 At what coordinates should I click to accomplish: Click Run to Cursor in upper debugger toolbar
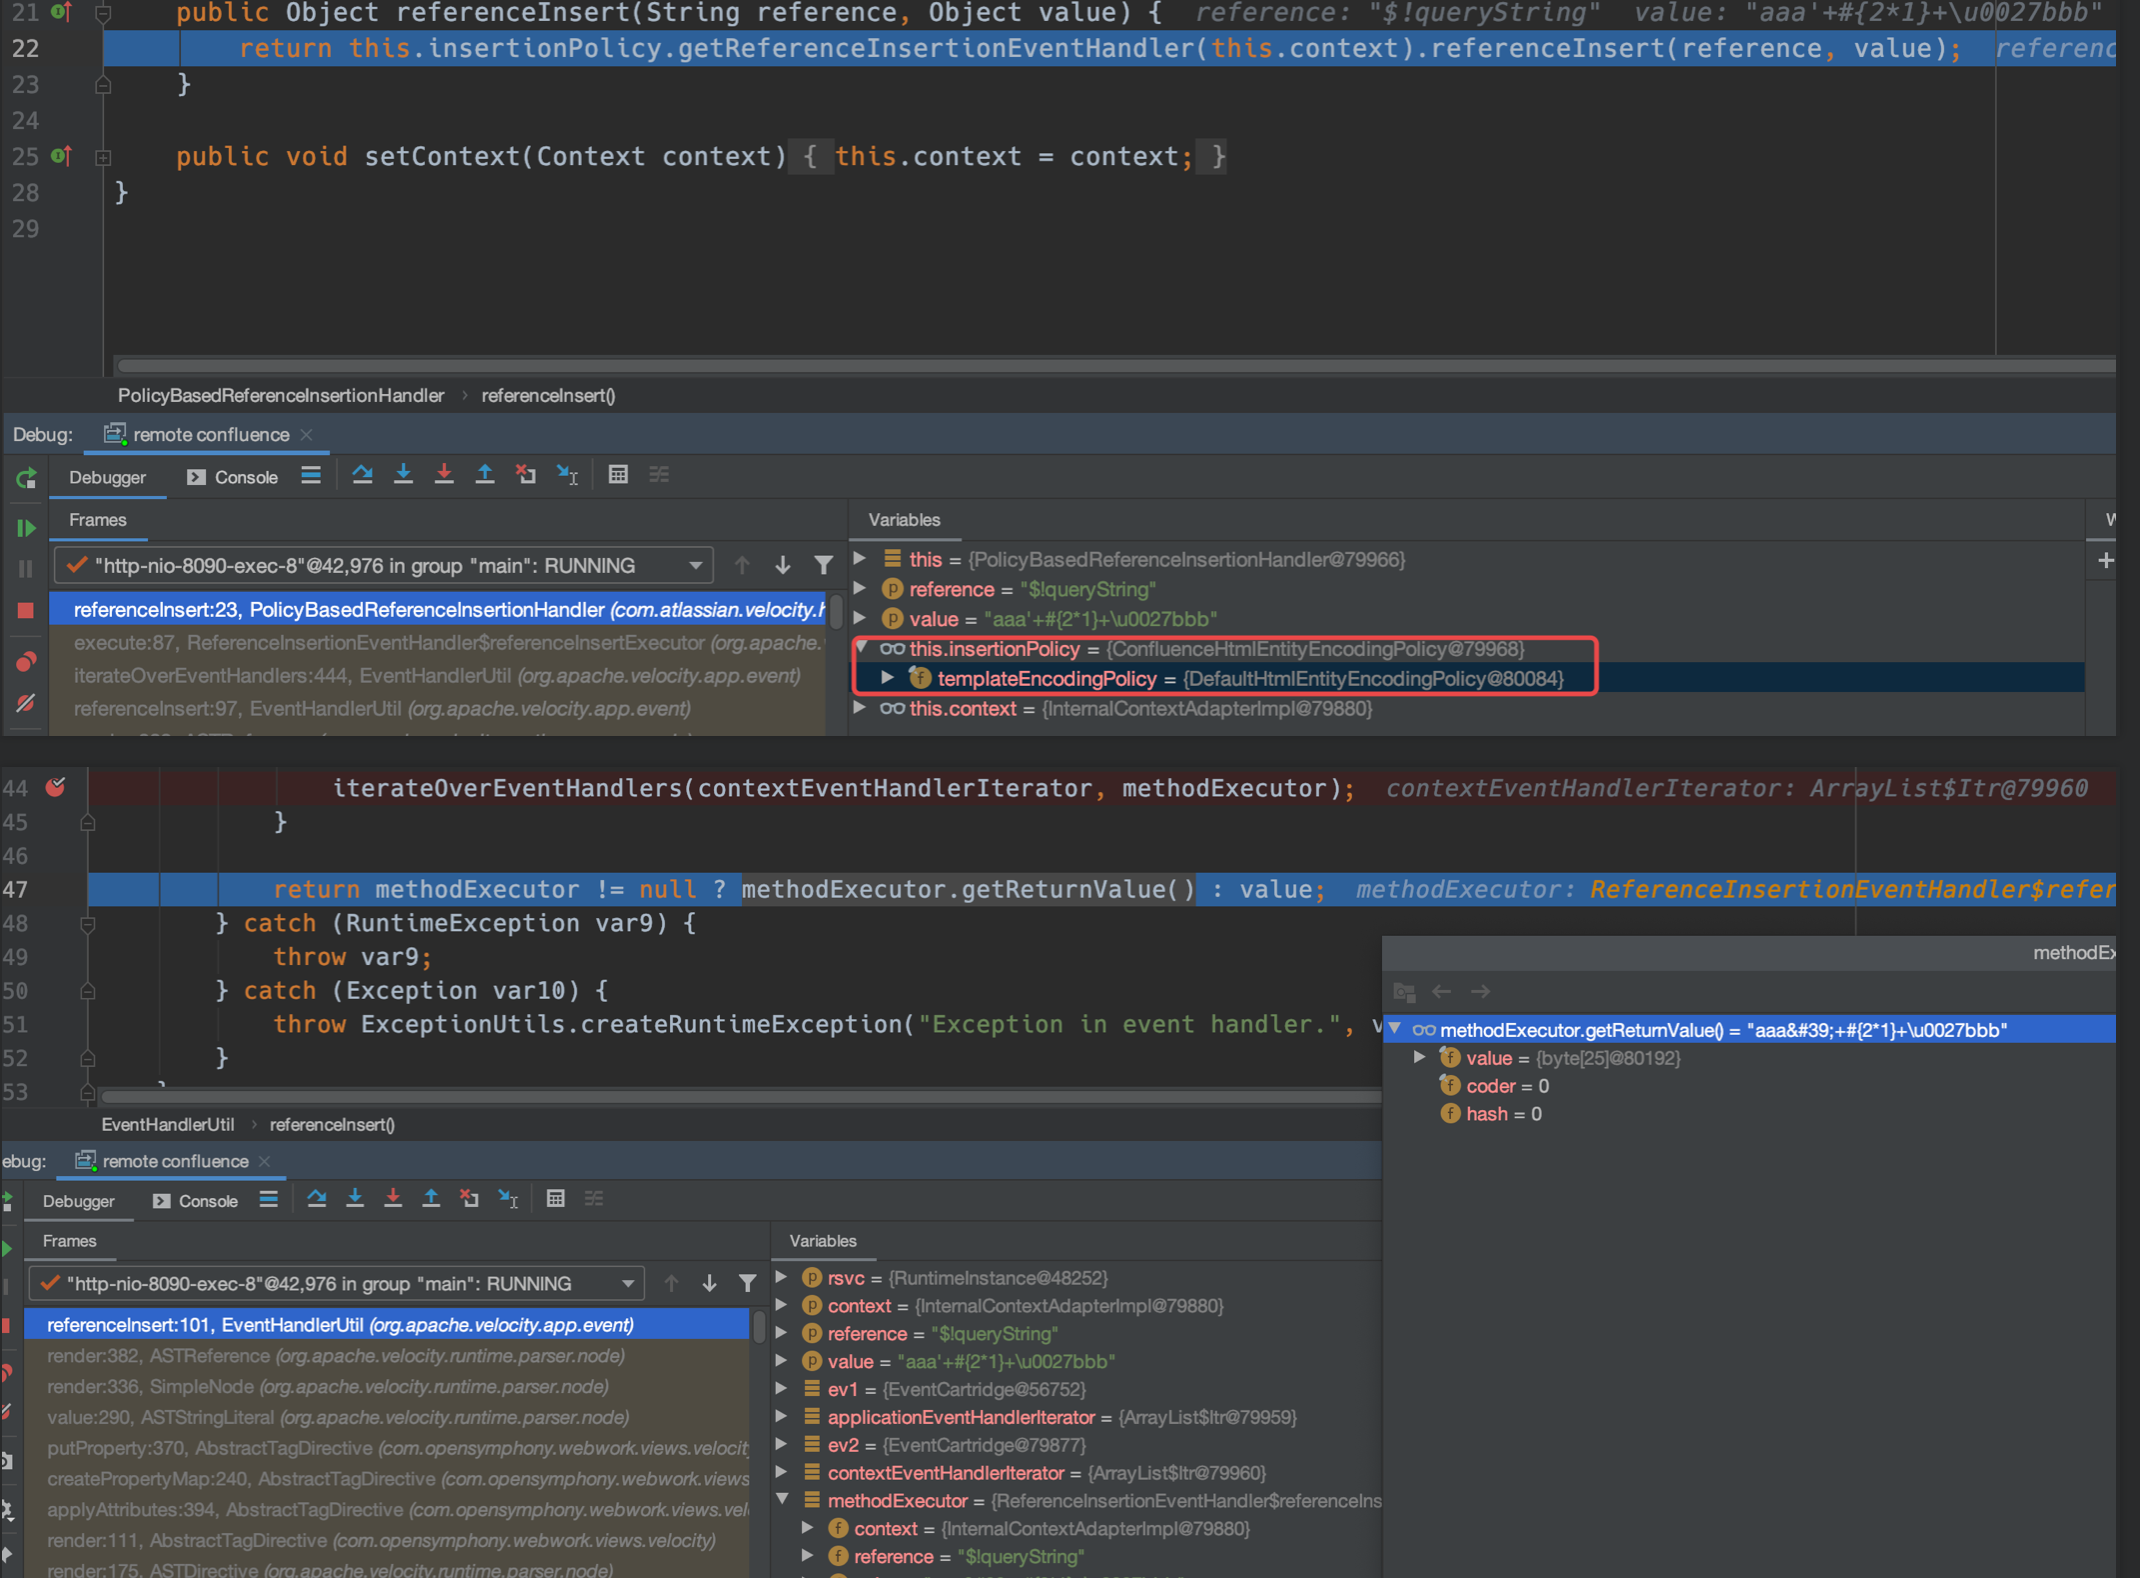click(x=567, y=475)
